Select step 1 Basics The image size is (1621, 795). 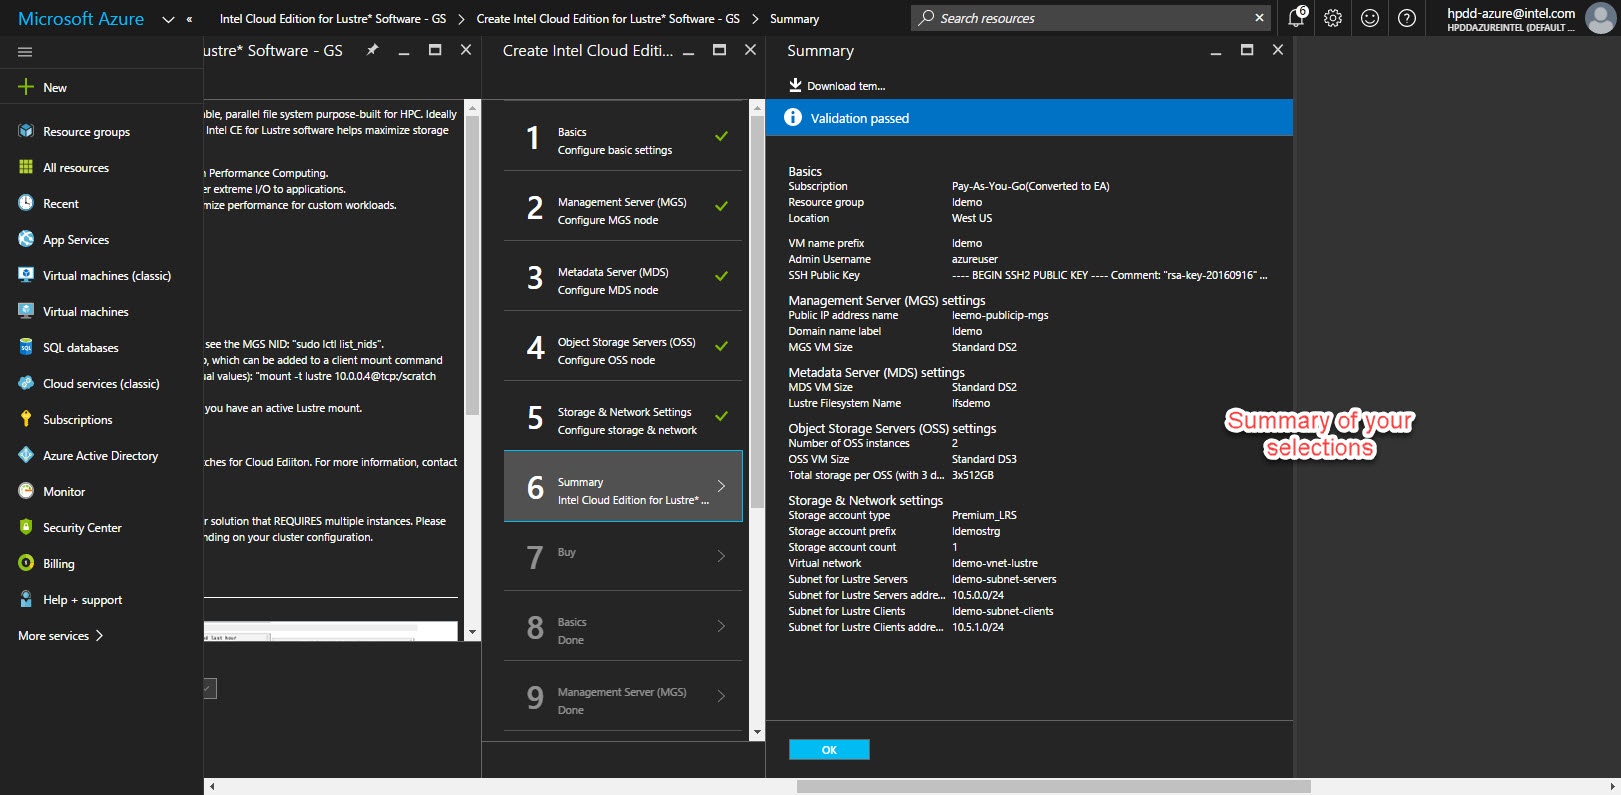coord(623,136)
